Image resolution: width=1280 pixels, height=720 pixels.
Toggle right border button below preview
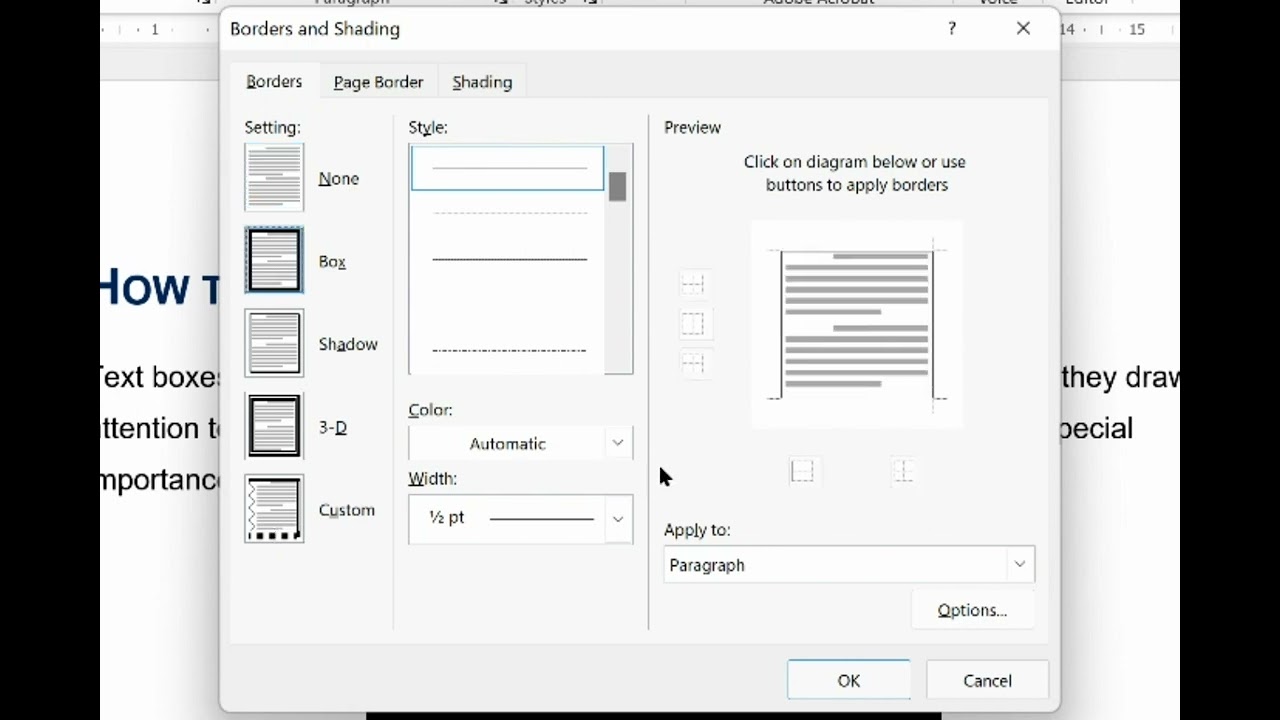(903, 471)
